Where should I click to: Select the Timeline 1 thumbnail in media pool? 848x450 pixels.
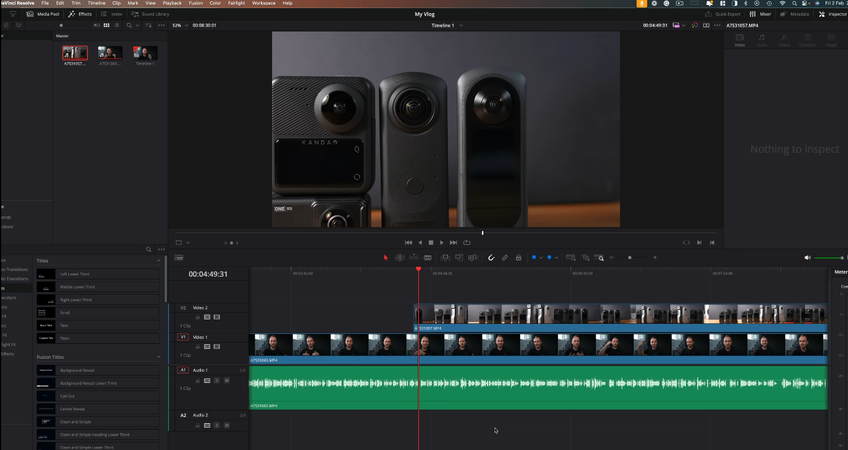(x=145, y=53)
